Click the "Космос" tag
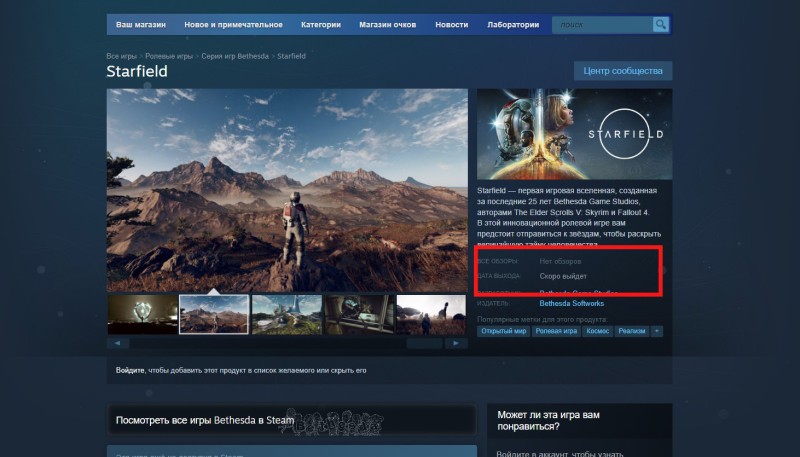Image resolution: width=800 pixels, height=457 pixels. [x=597, y=331]
